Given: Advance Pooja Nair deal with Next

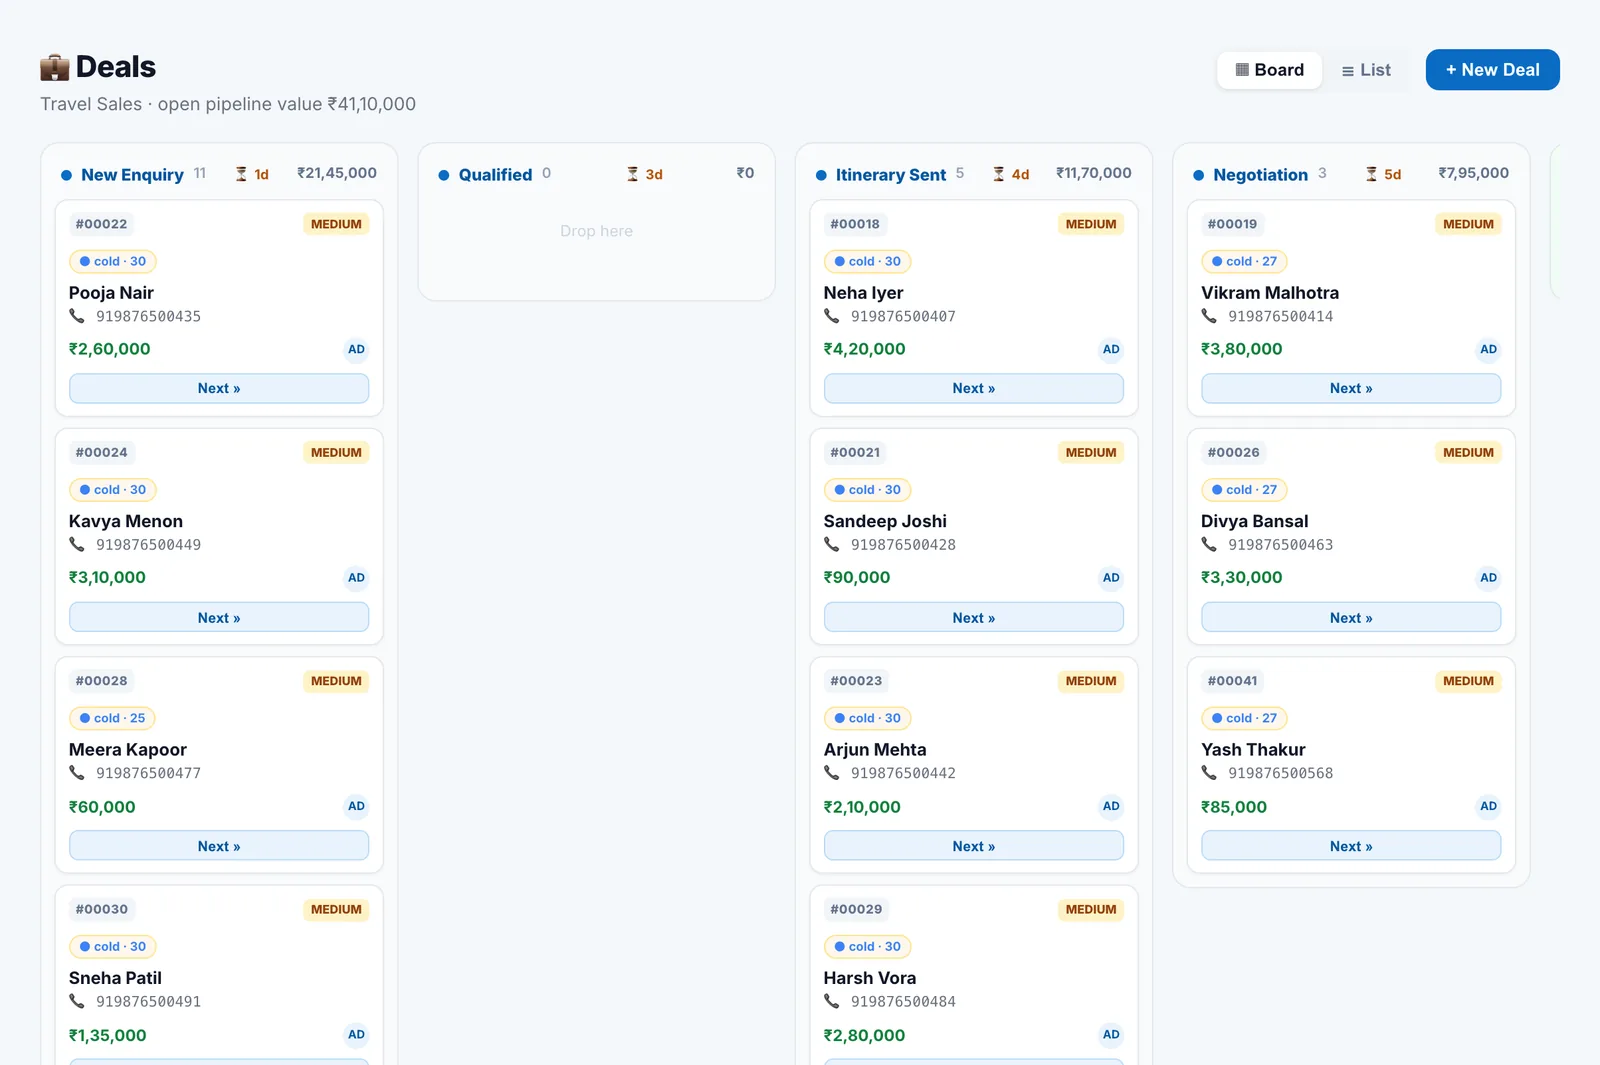Looking at the screenshot, I should 219,389.
